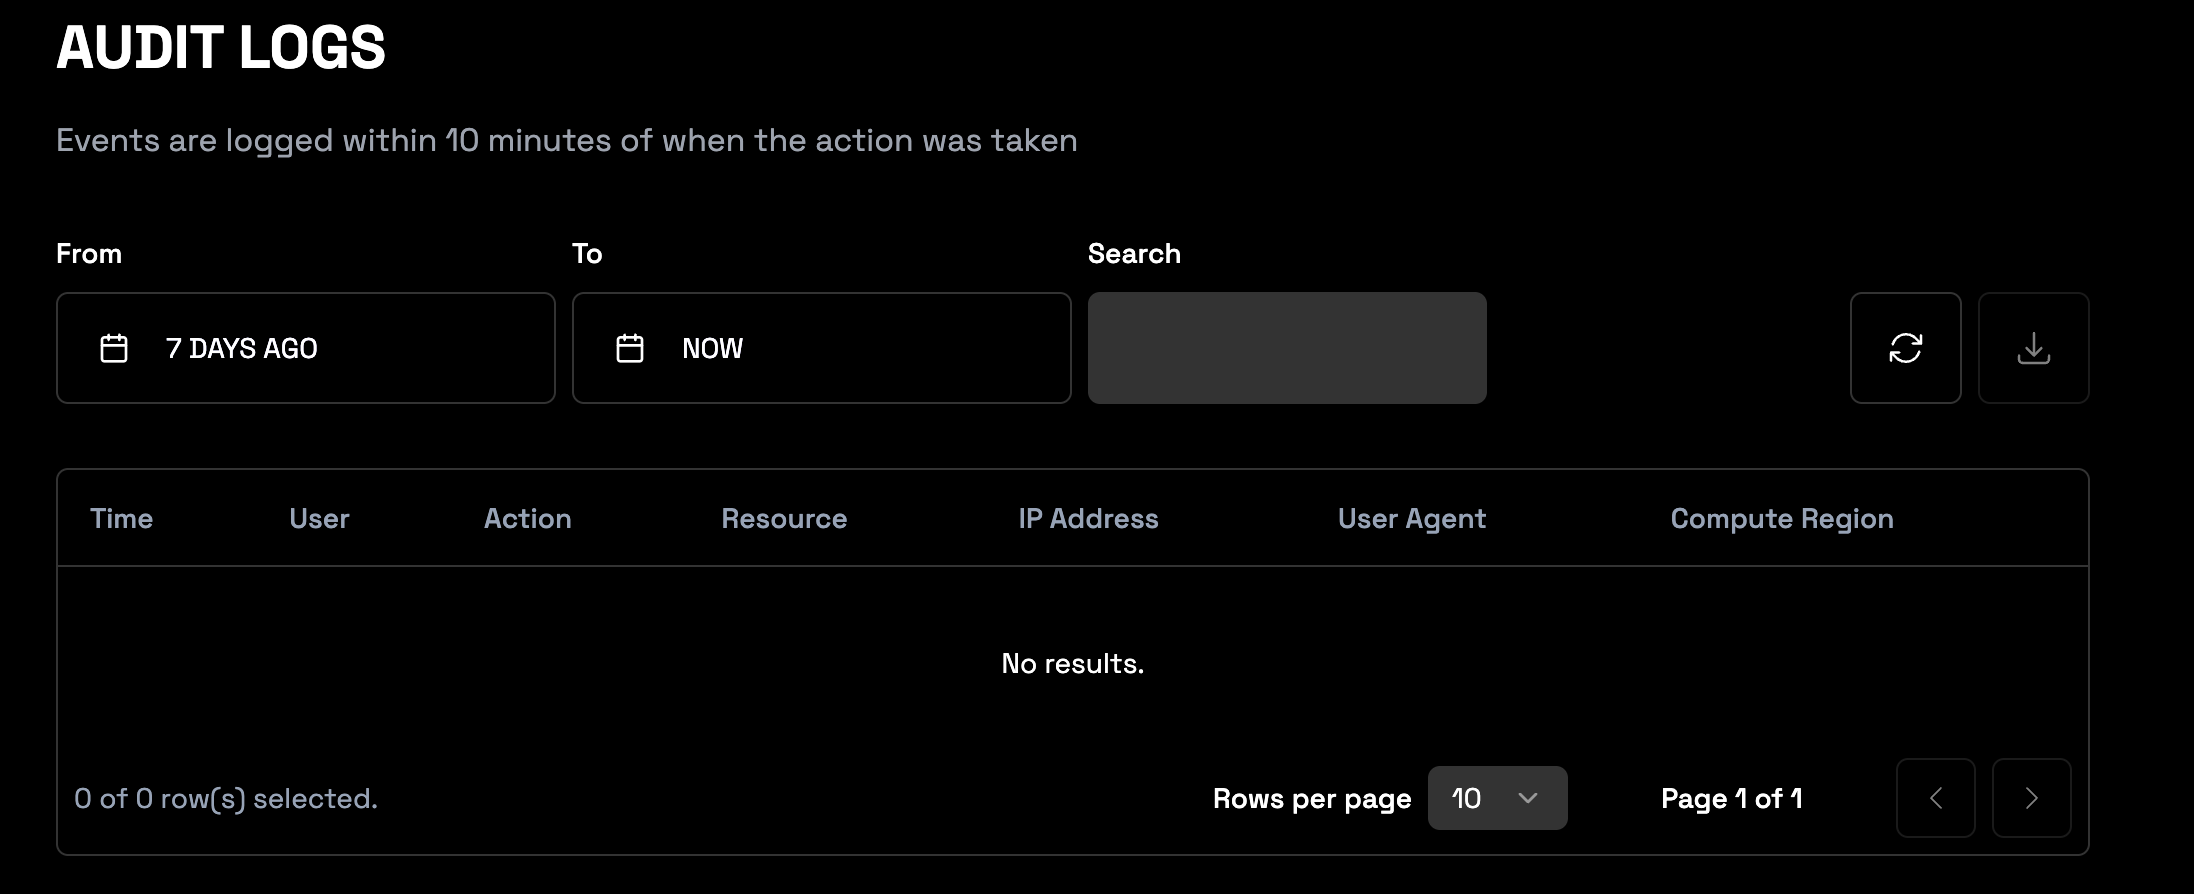This screenshot has width=2194, height=894.
Task: Click the sync arrows icon beside the export button
Action: [x=1905, y=348]
